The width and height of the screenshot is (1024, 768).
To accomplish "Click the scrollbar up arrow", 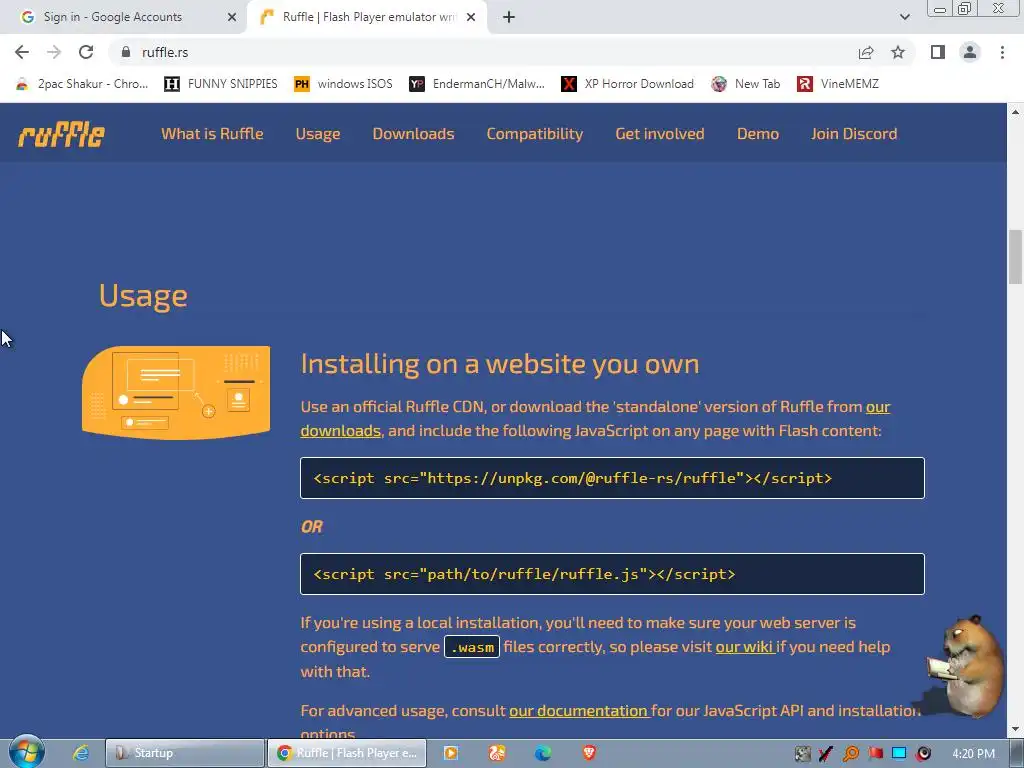I will point(1016,112).
